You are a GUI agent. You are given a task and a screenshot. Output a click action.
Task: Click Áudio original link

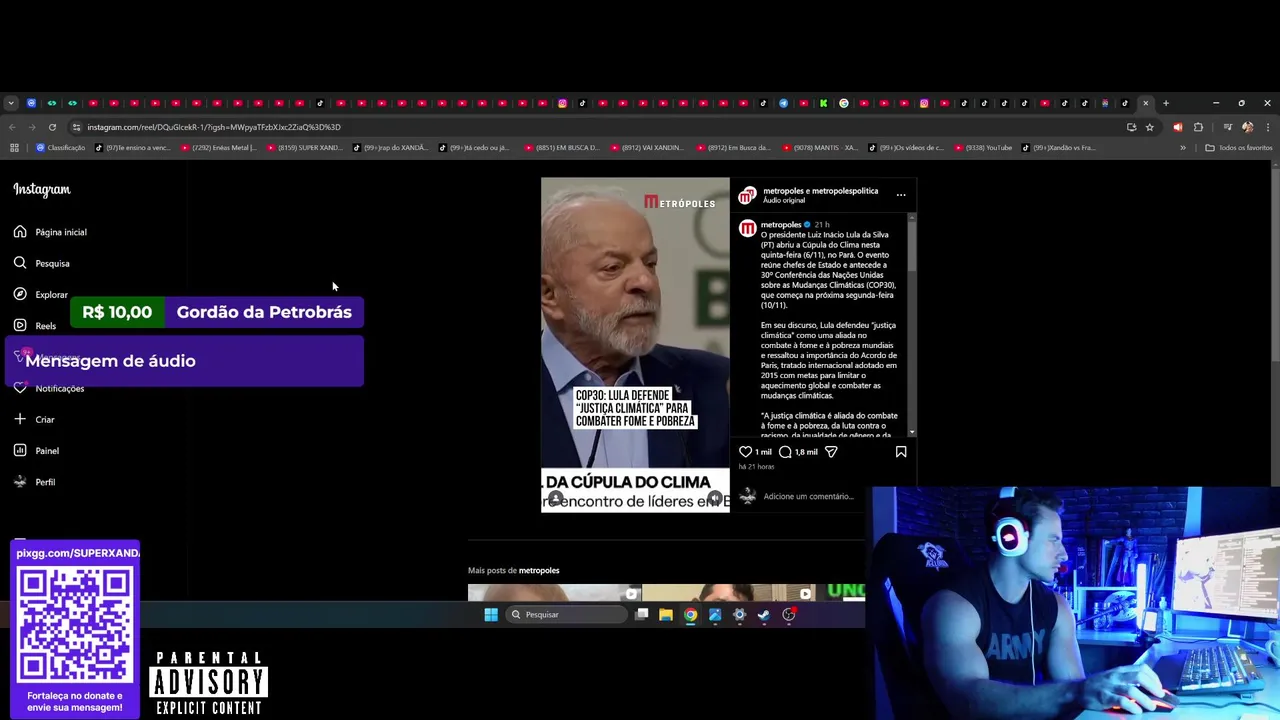tap(784, 201)
